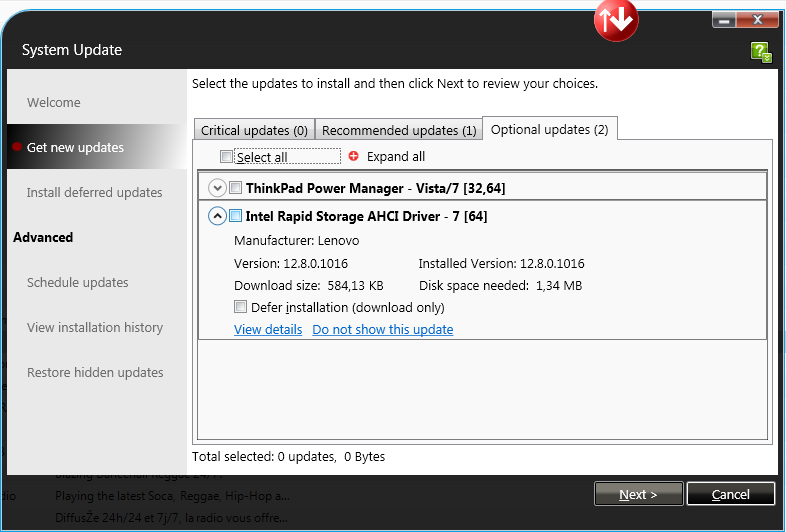
Task: Go to Install deferred updates
Action: [x=94, y=192]
